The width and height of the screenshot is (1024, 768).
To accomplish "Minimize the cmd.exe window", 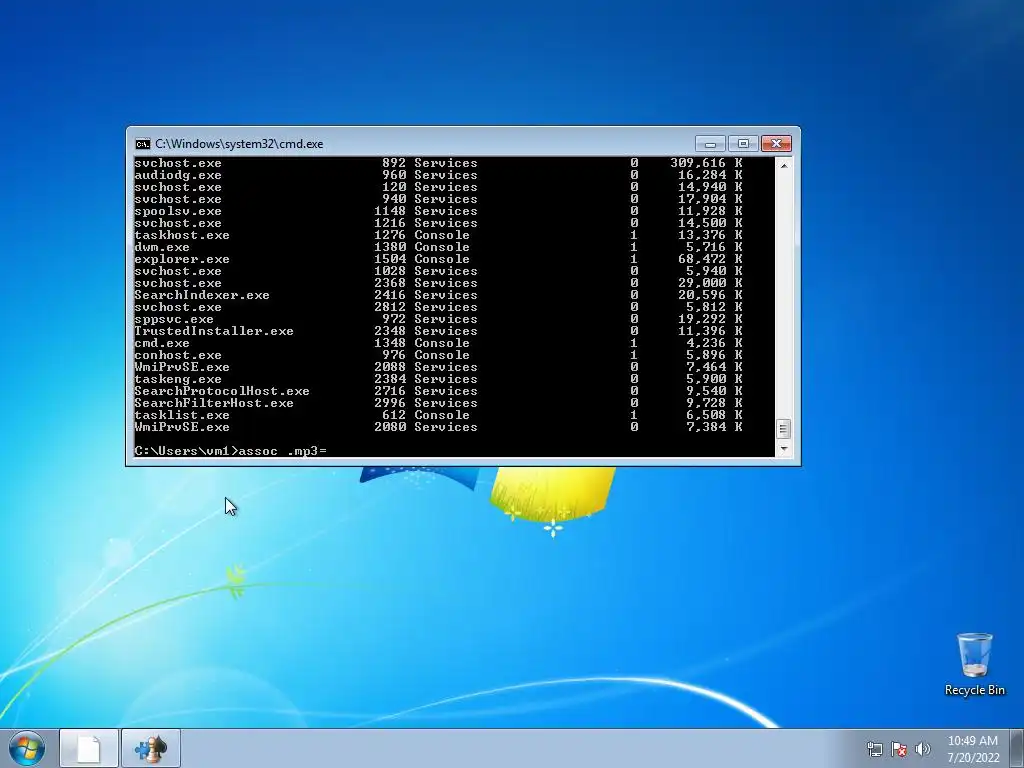I will 711,144.
